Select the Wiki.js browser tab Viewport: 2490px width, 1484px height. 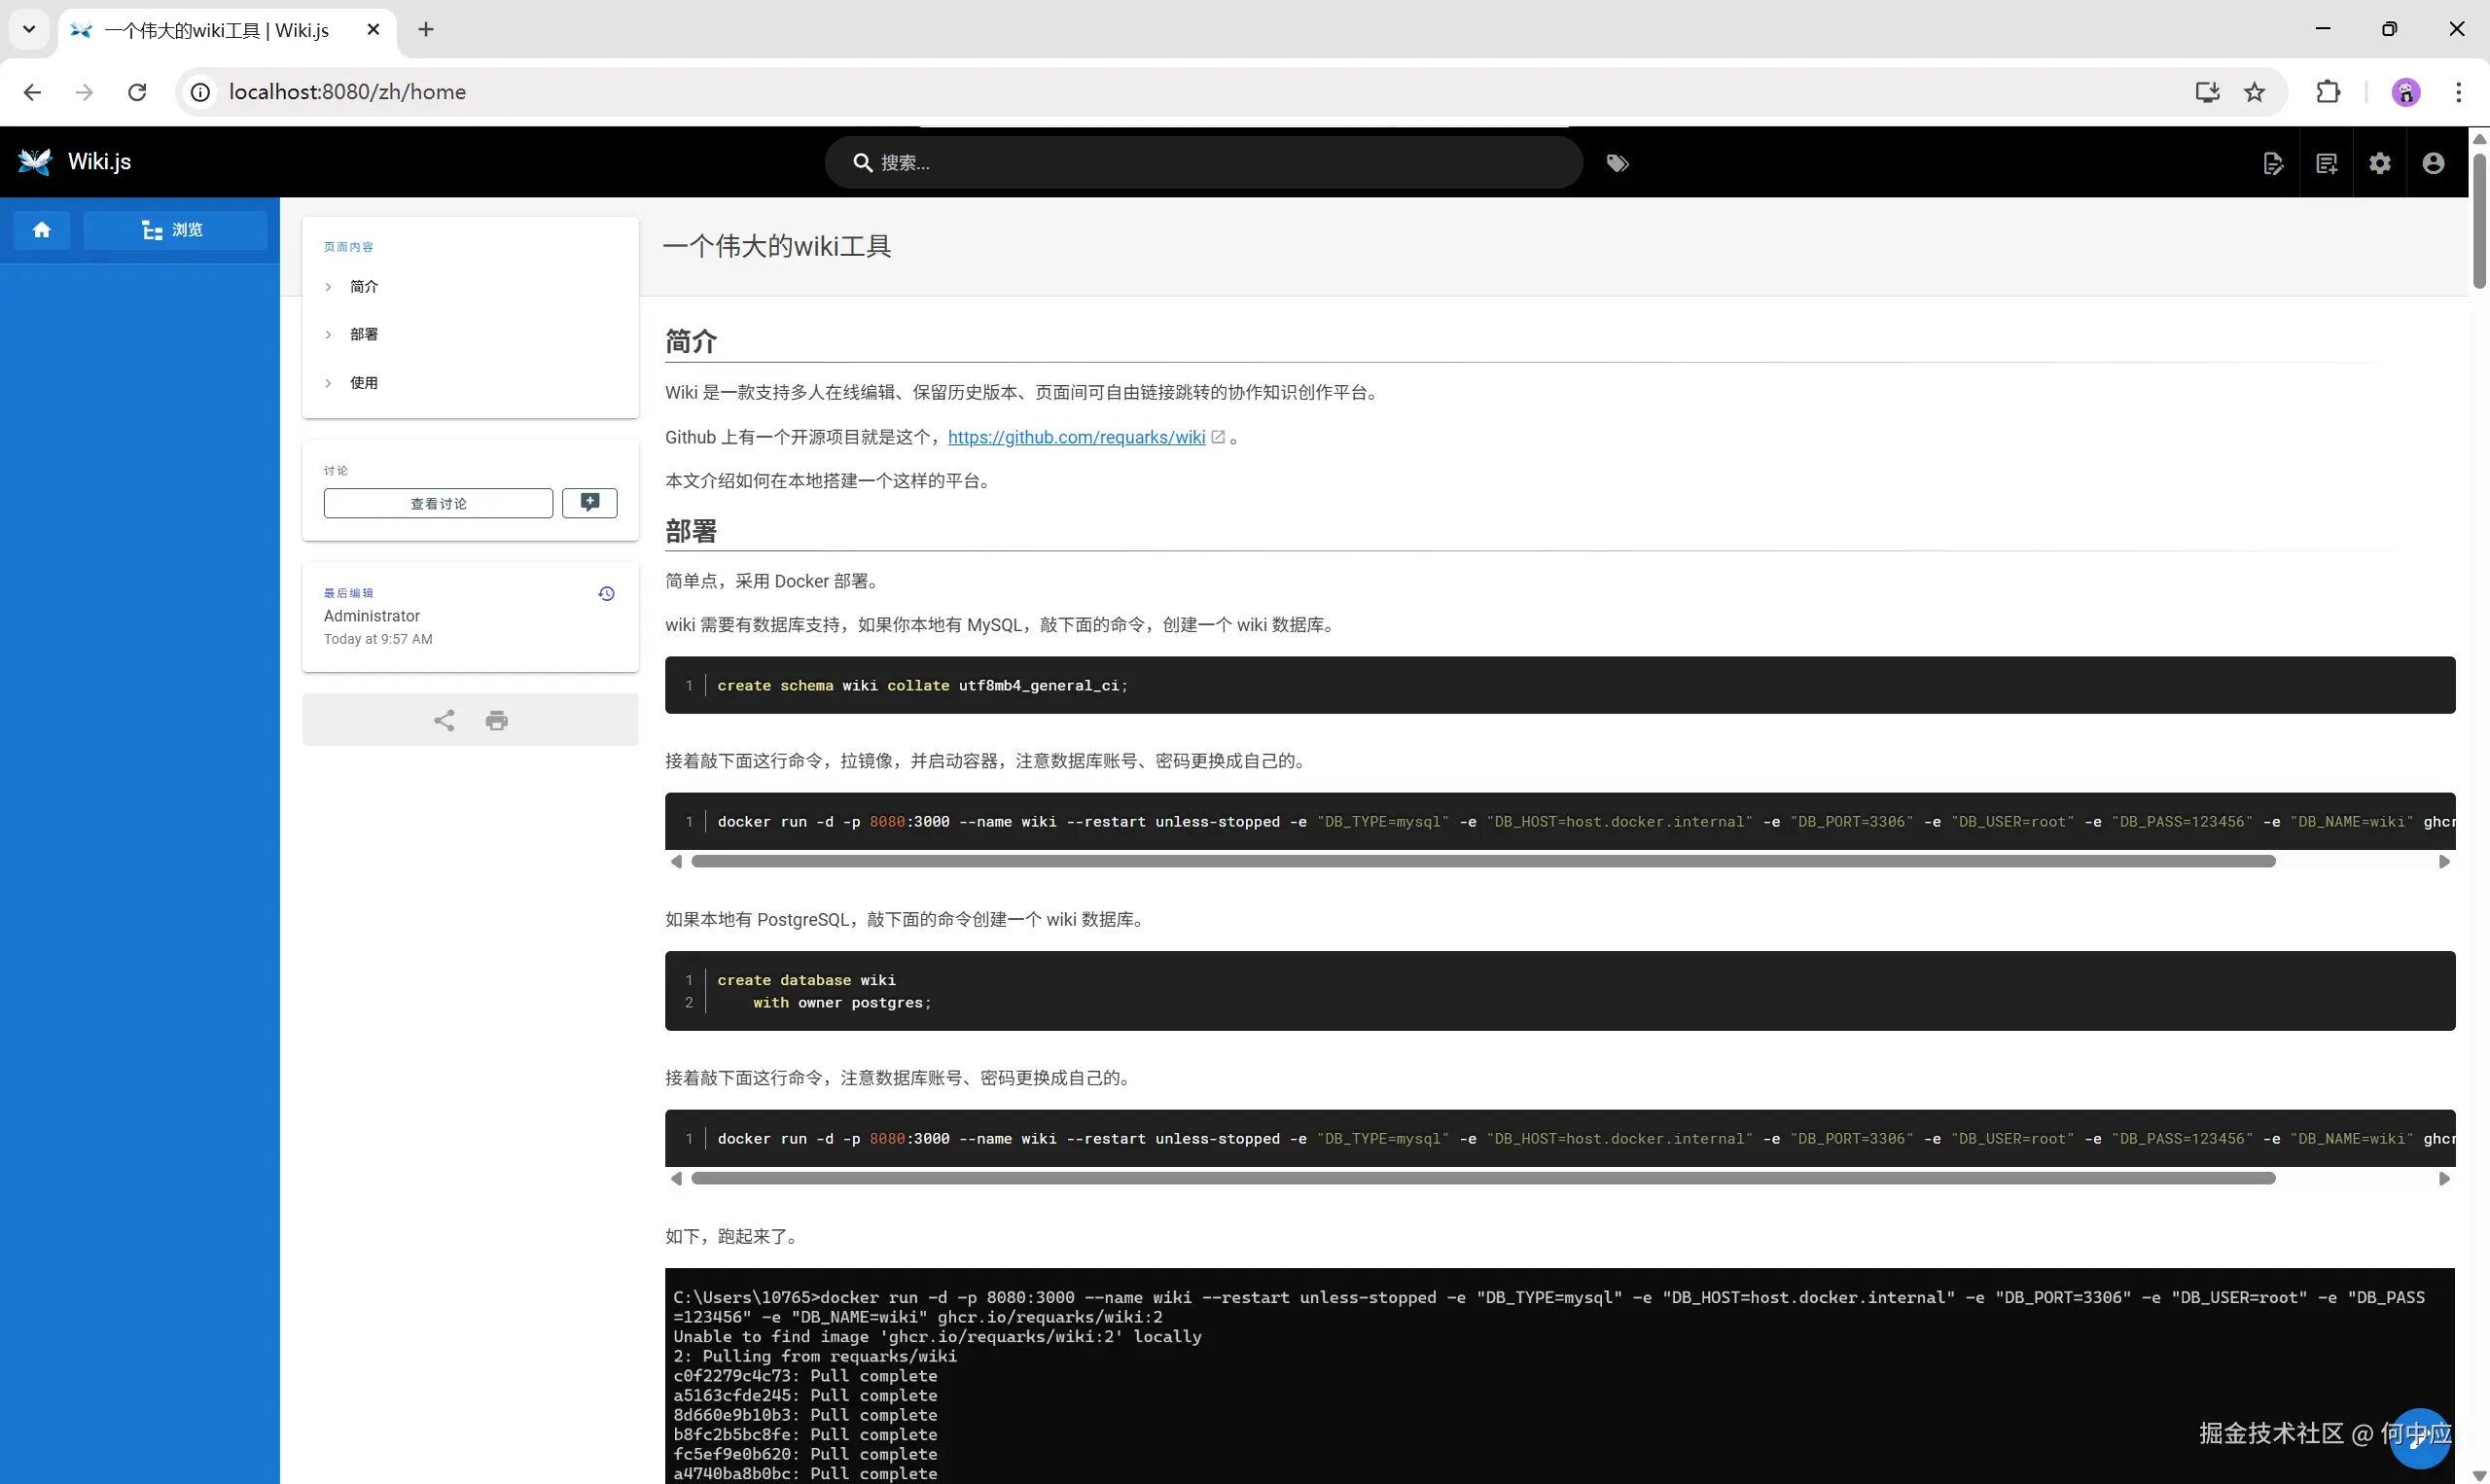[x=216, y=30]
